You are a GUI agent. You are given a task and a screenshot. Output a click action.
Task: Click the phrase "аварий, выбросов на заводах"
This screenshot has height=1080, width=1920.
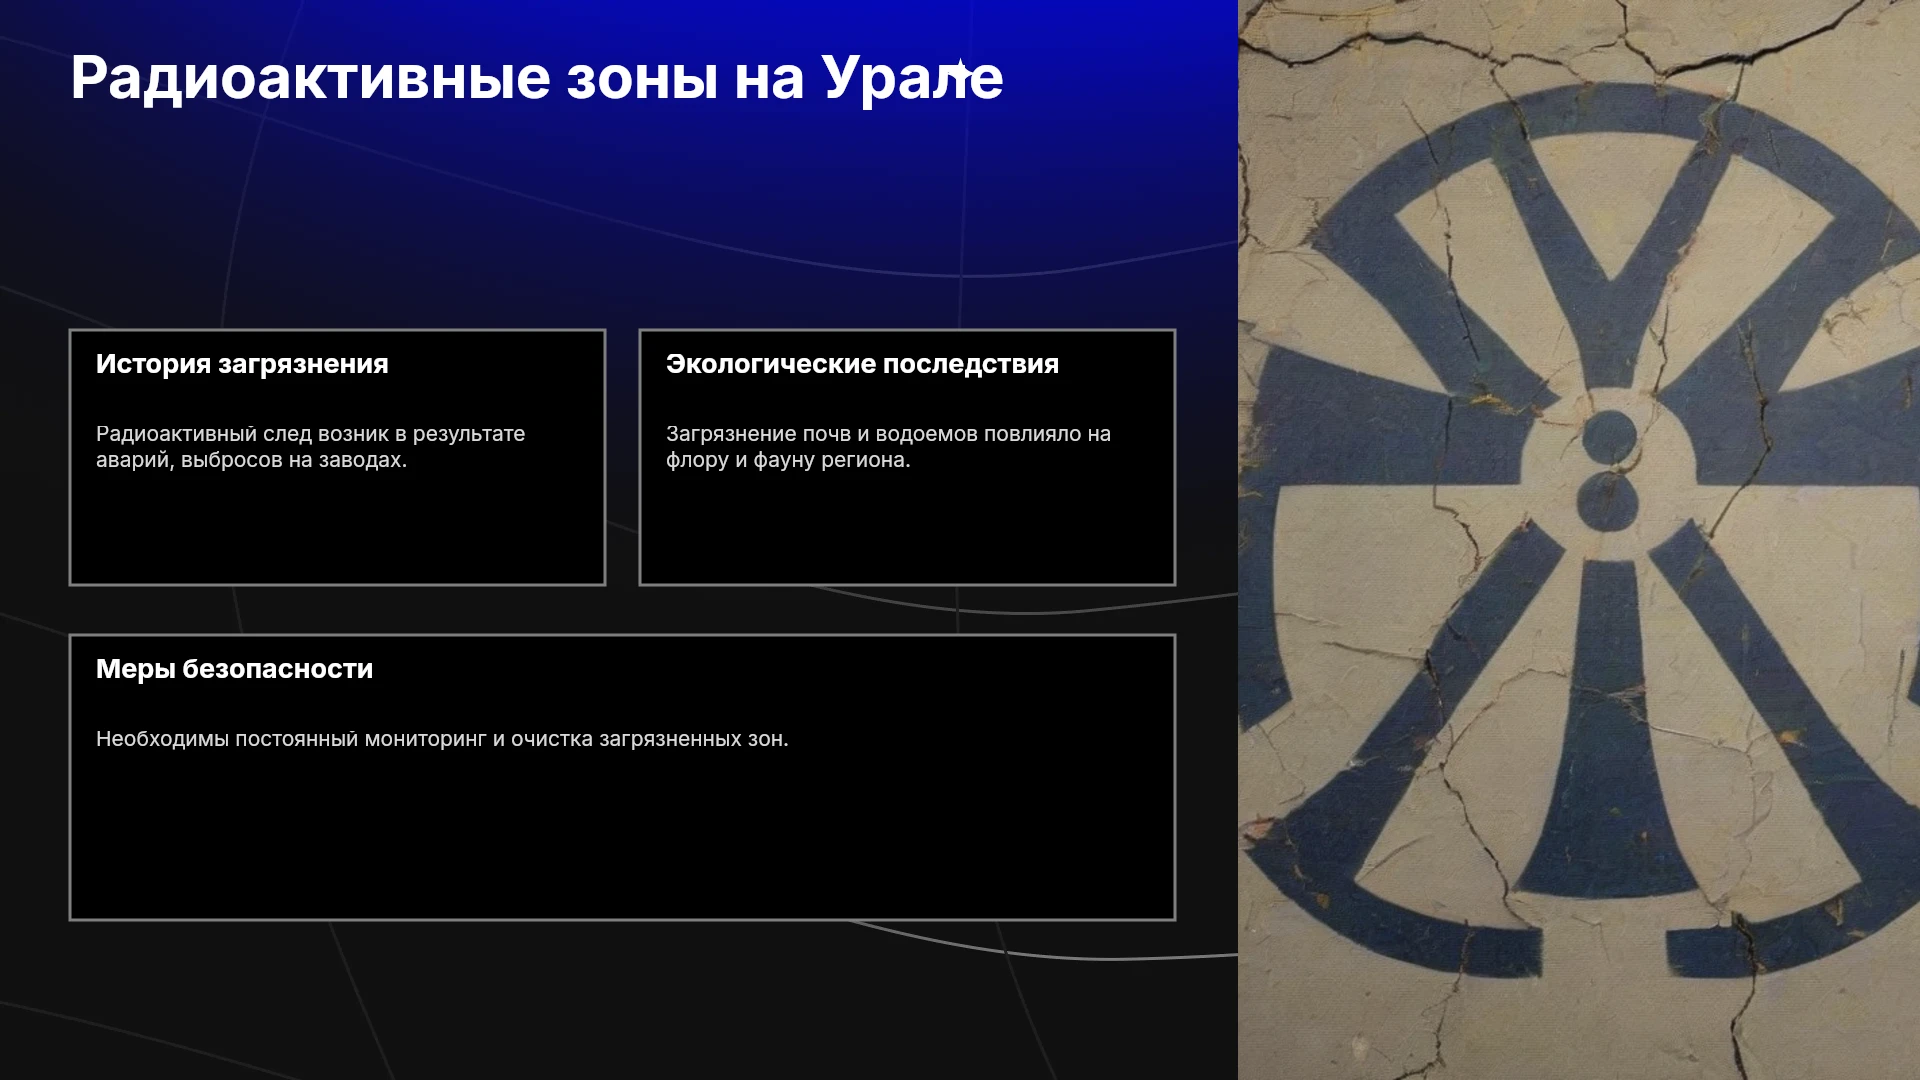[251, 460]
